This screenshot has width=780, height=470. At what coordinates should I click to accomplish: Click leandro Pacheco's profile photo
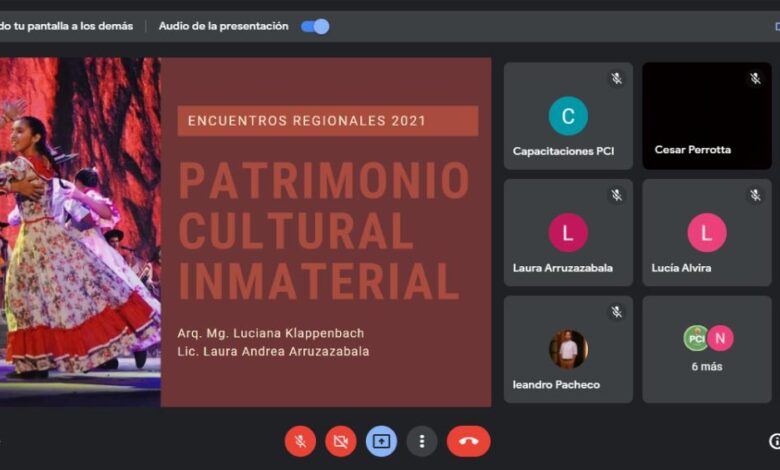point(568,349)
